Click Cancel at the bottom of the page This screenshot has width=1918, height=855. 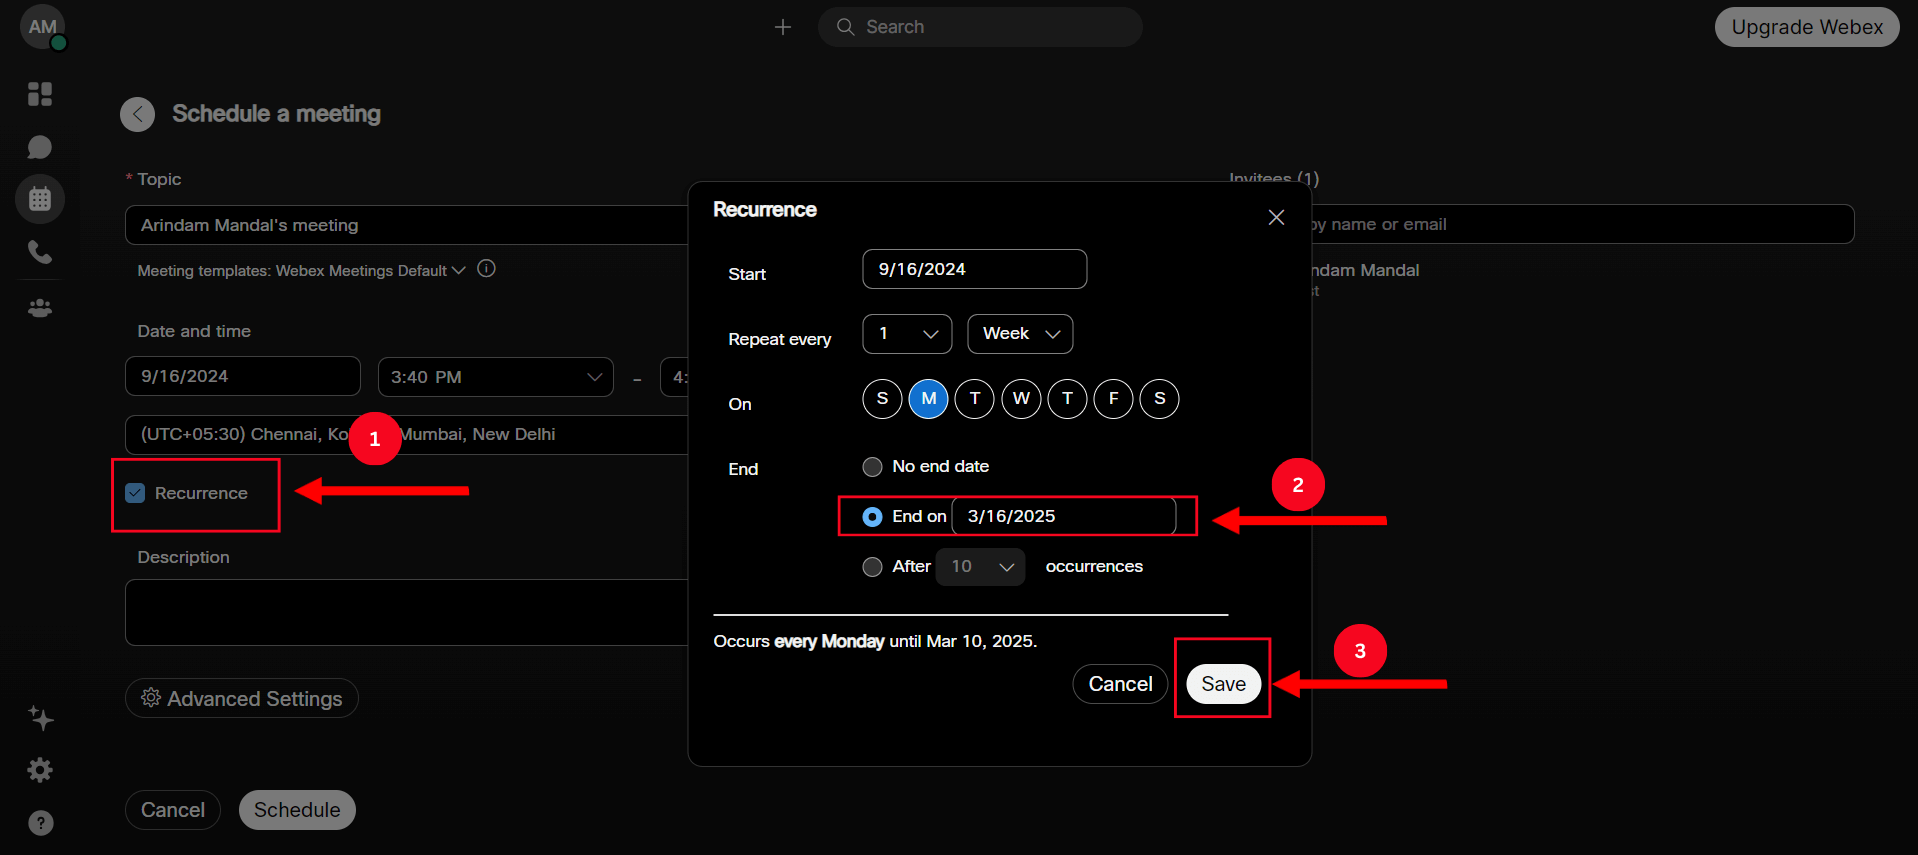tap(172, 810)
